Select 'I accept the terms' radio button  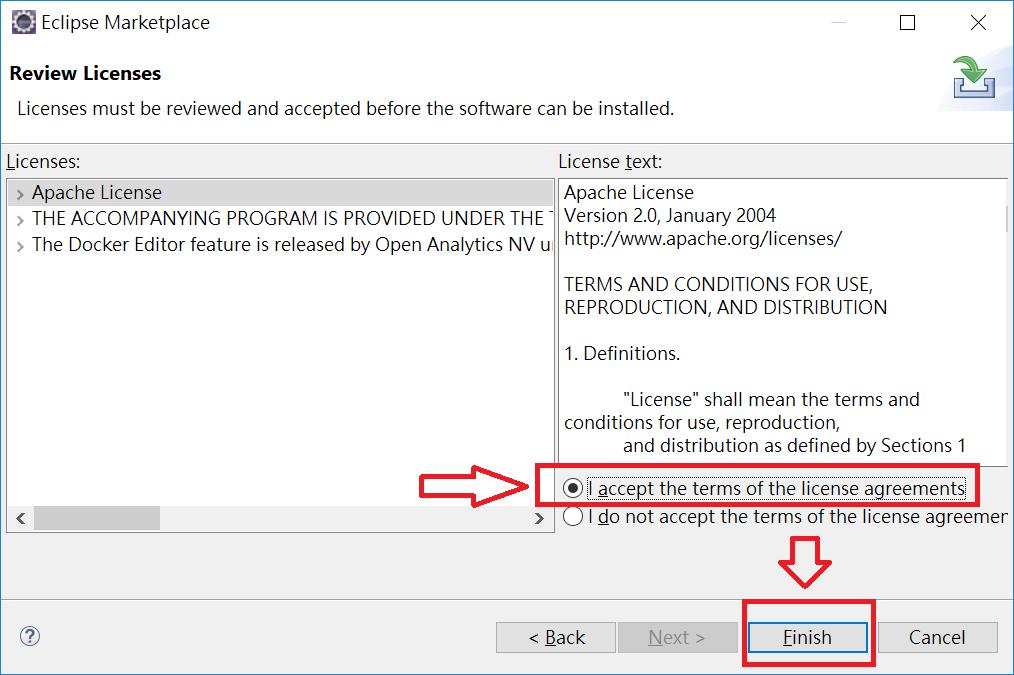point(573,488)
